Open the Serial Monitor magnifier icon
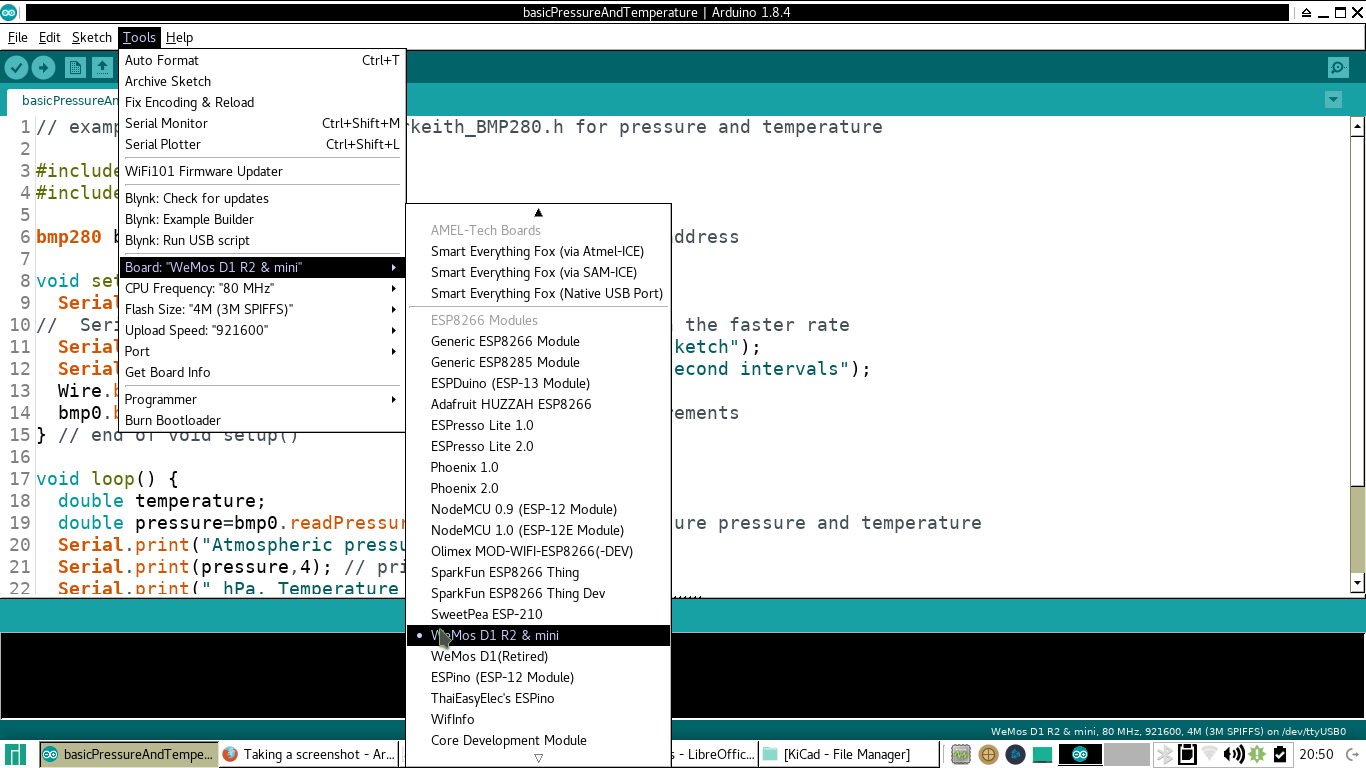The width and height of the screenshot is (1366, 768). tap(1338, 67)
